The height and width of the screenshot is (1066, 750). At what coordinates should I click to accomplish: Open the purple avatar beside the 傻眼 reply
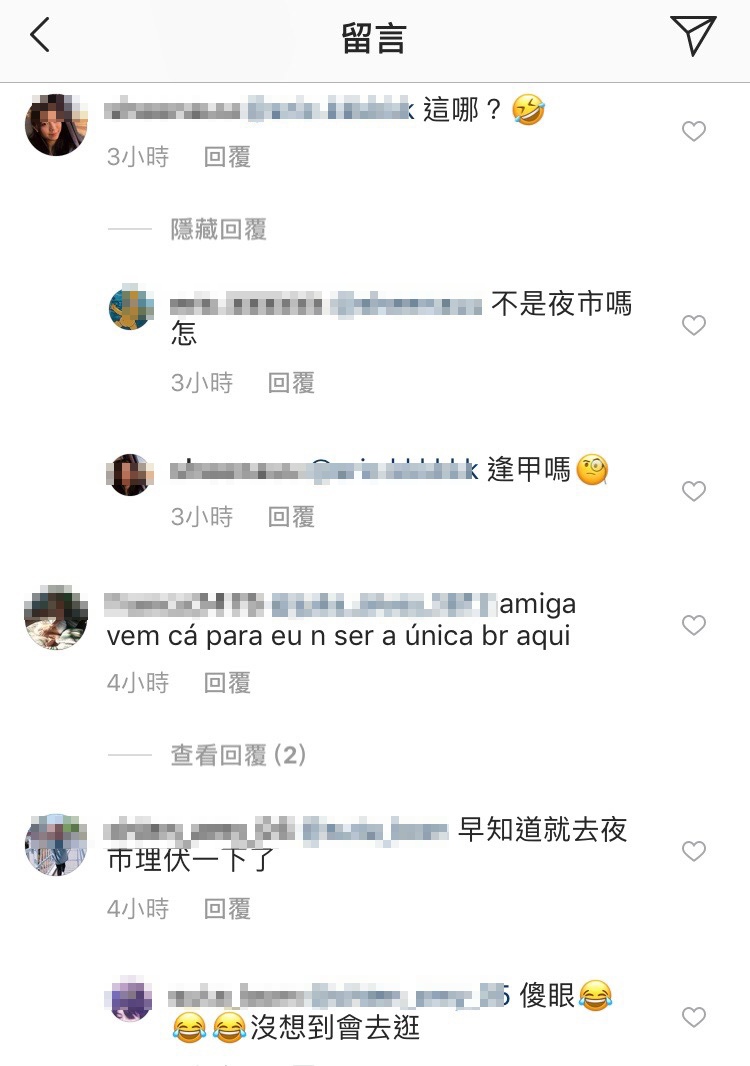click(x=130, y=999)
